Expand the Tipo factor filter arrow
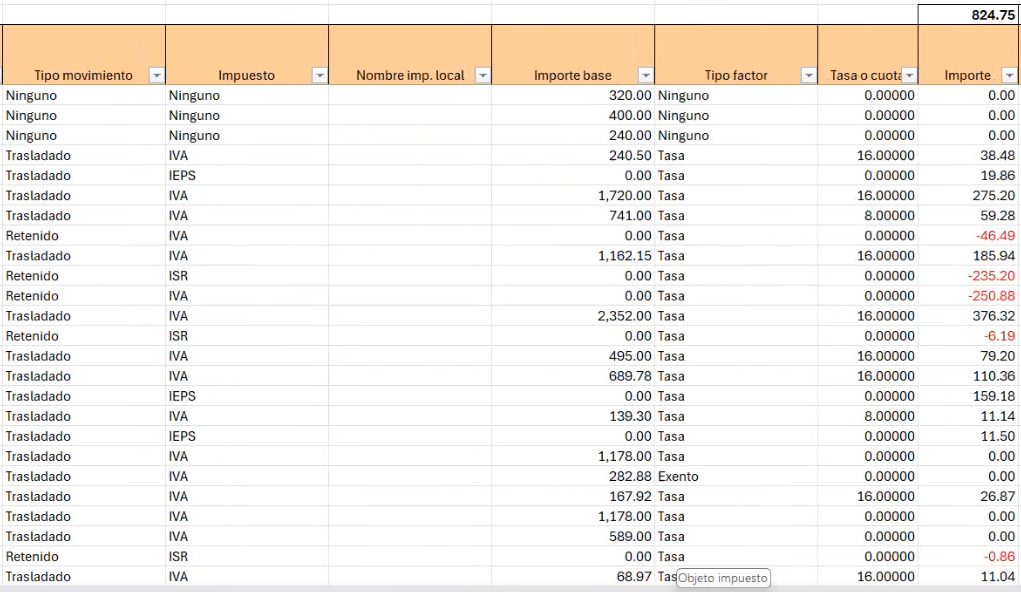 coord(808,76)
